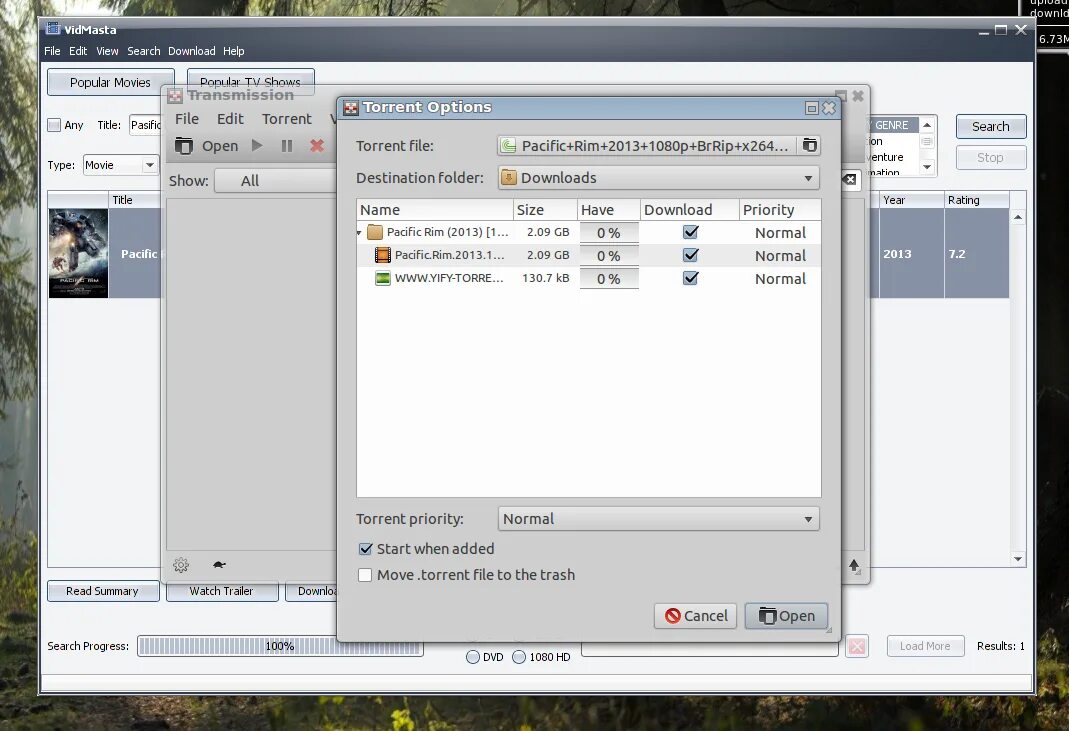This screenshot has width=1069, height=731.
Task: Click the 130.7 kB size cell
Action: 545,278
